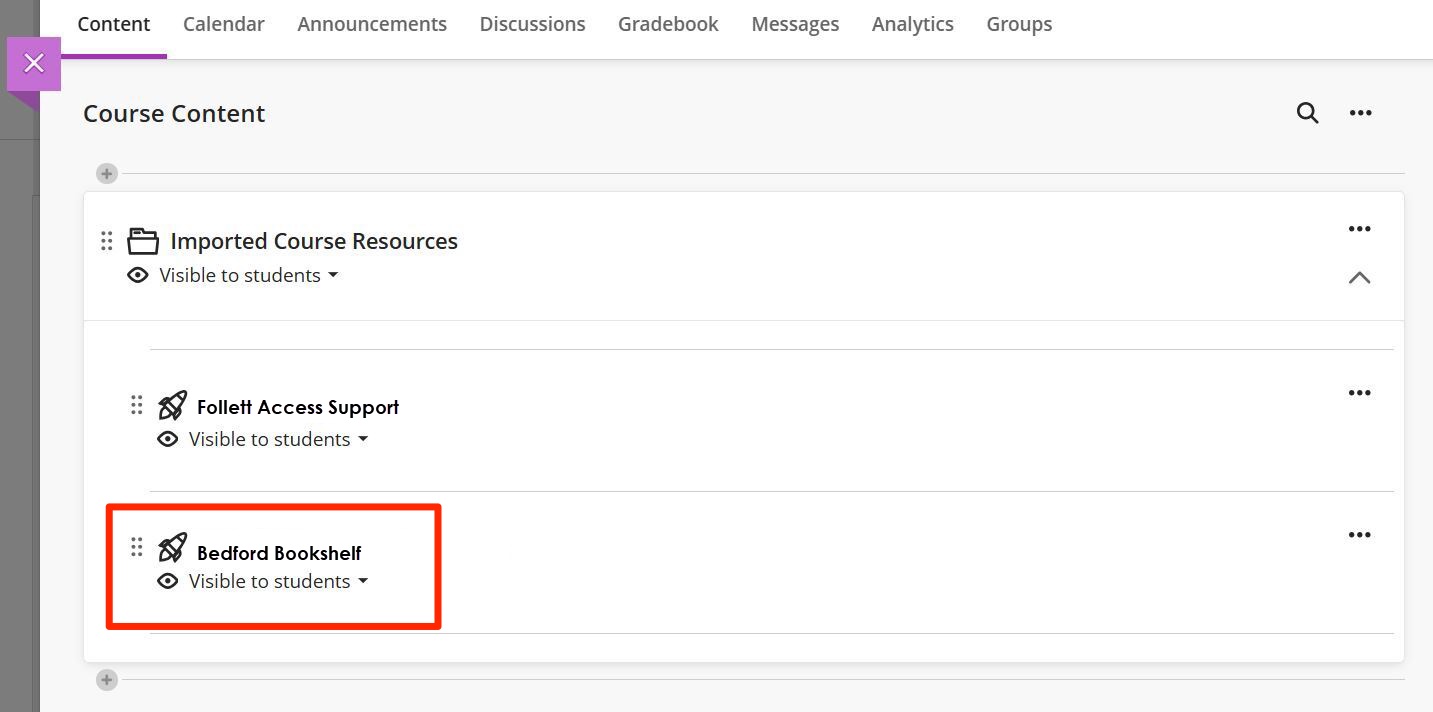The height and width of the screenshot is (712, 1433).
Task: Collapse the Imported Course Resources folder chevron
Action: [x=1359, y=278]
